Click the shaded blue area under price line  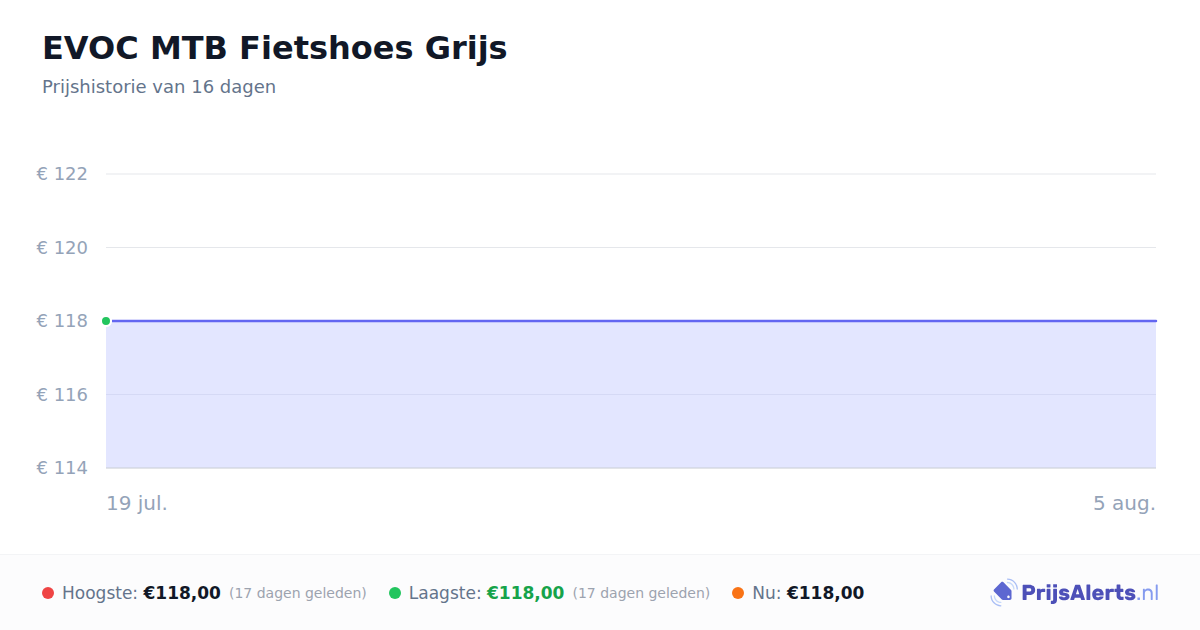pyautogui.click(x=631, y=395)
